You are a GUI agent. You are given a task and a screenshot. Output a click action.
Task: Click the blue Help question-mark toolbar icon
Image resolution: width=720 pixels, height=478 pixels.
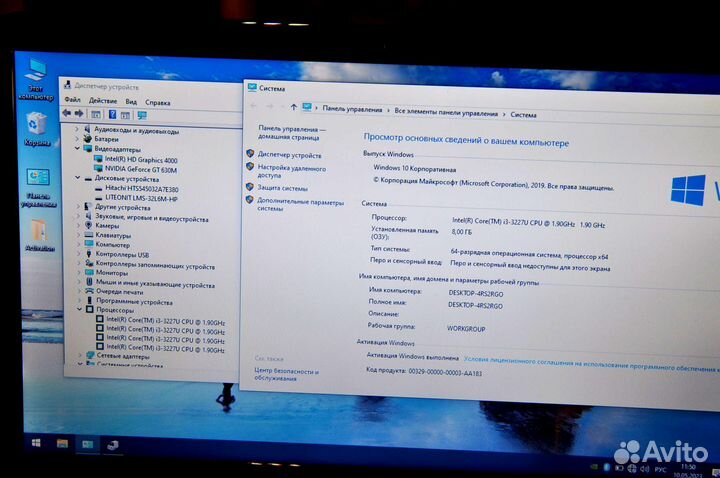pyautogui.click(x=112, y=114)
